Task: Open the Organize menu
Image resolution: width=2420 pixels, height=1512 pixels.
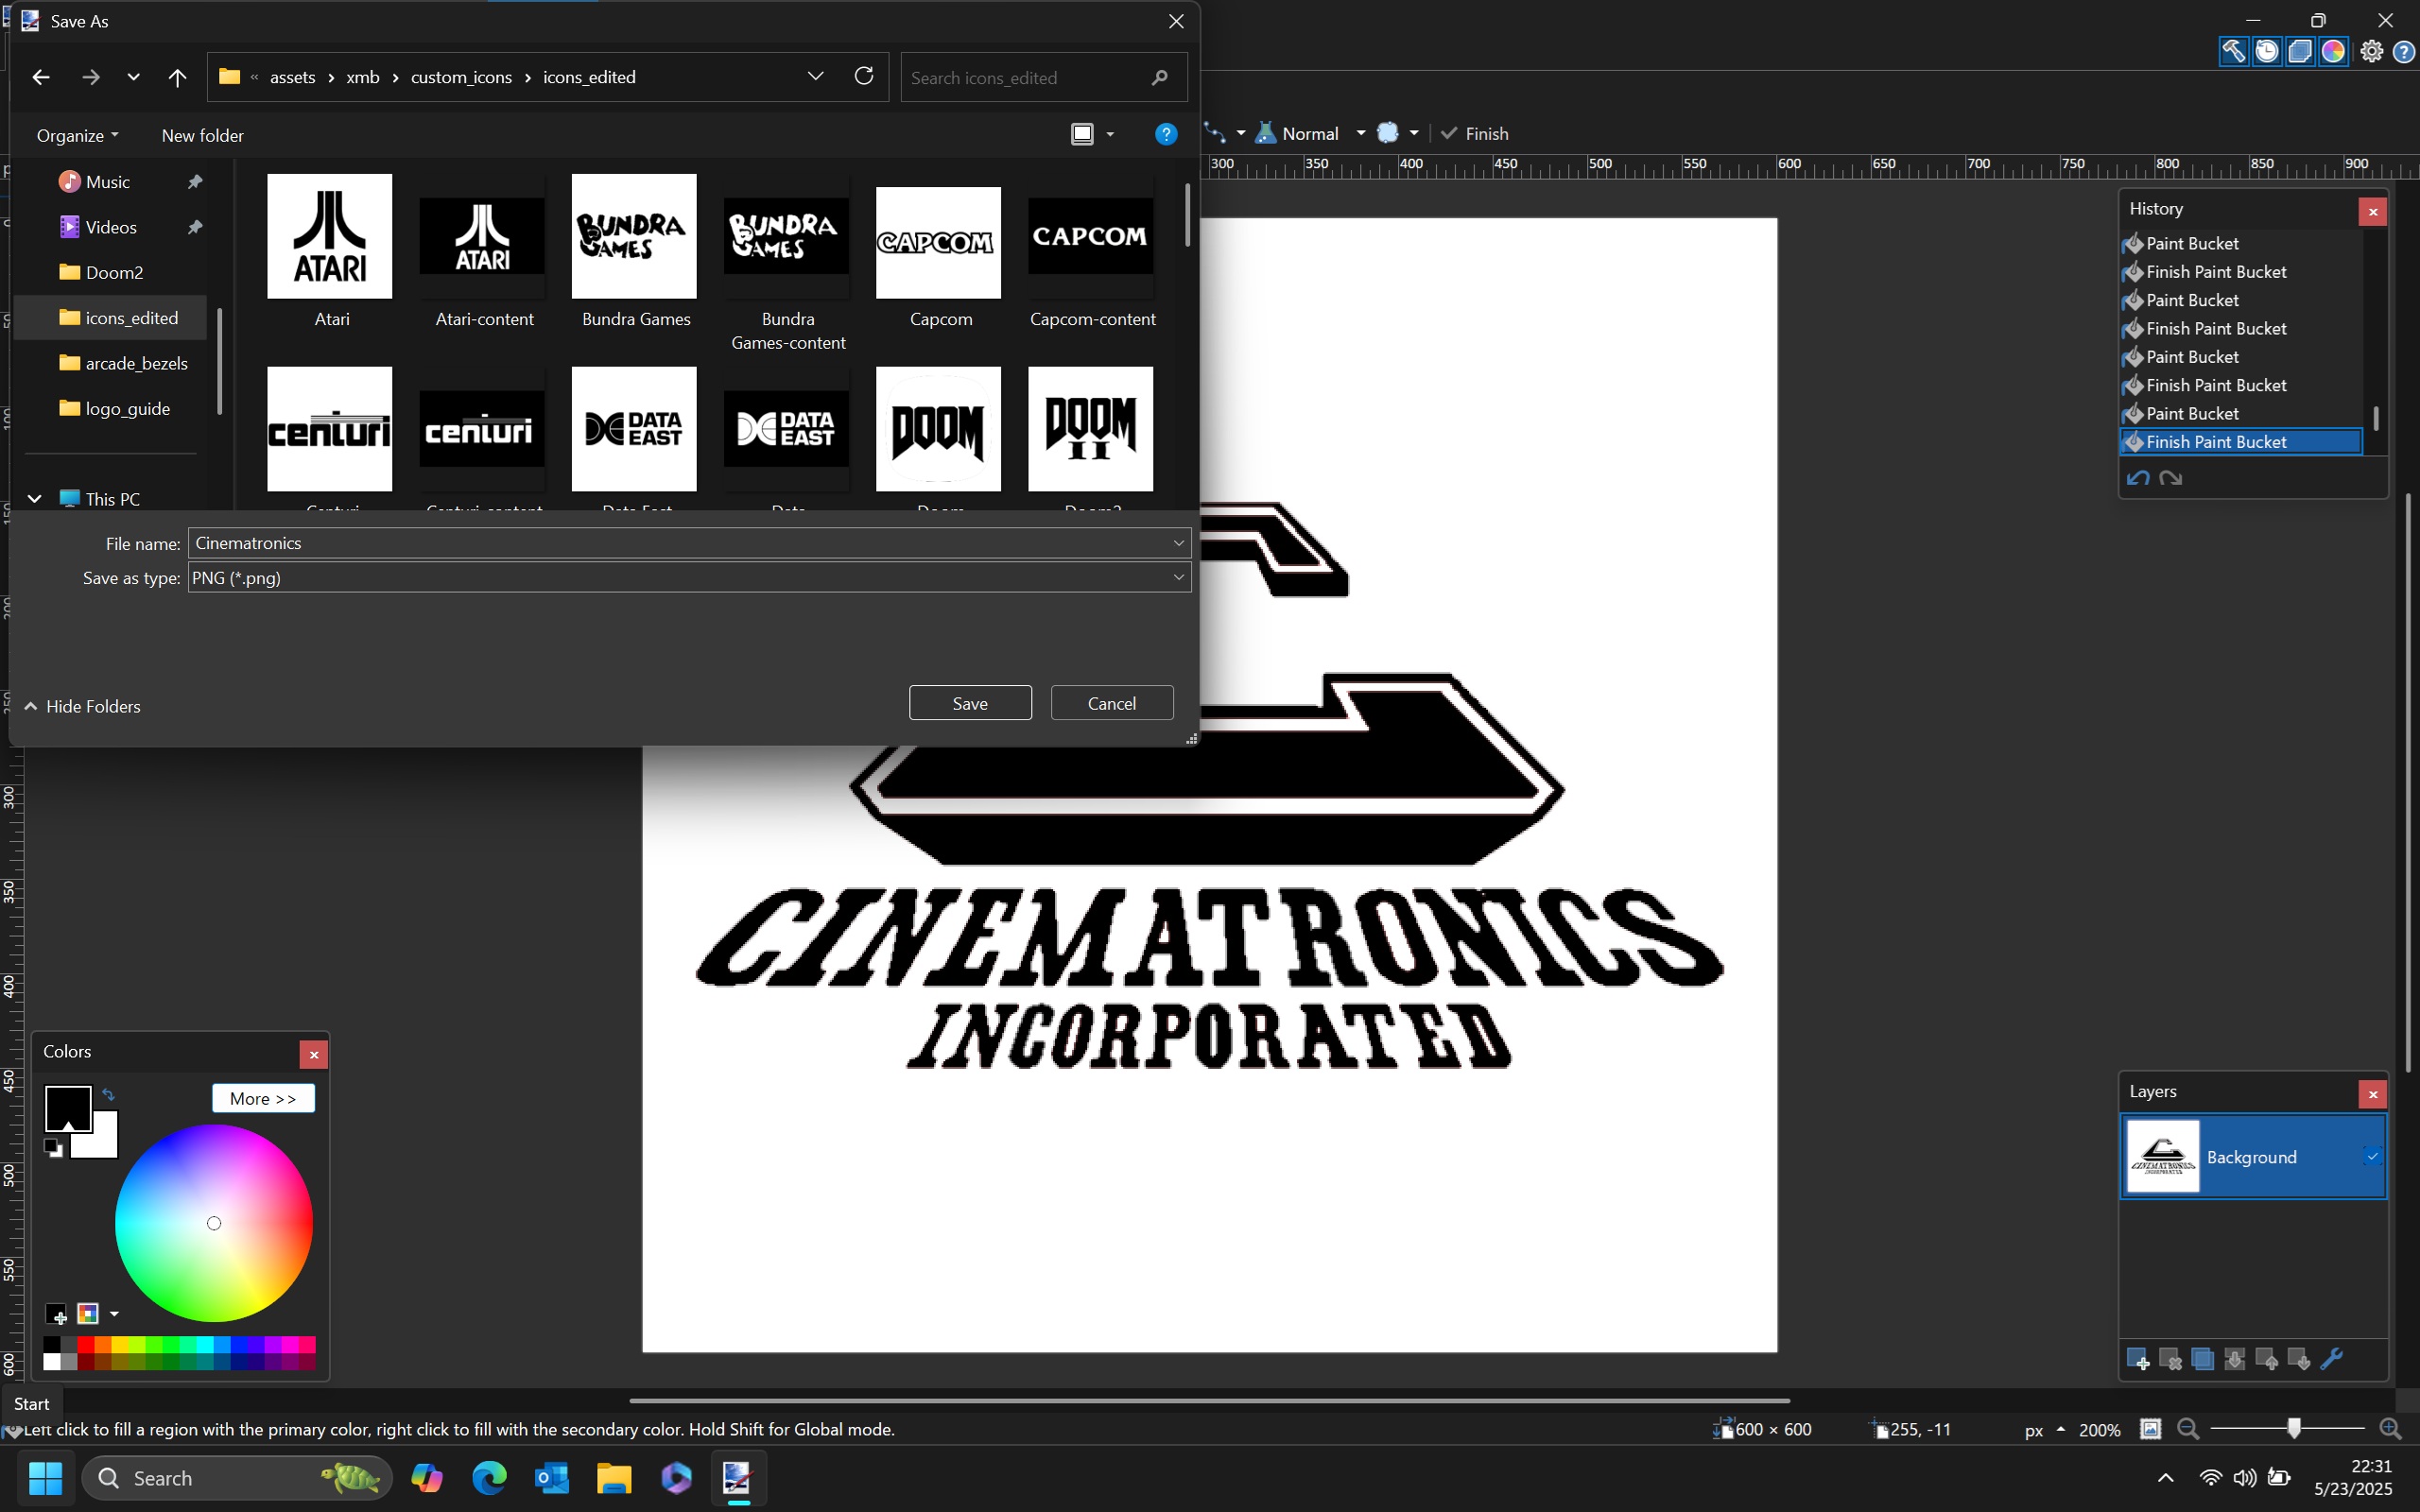Action: click(77, 135)
